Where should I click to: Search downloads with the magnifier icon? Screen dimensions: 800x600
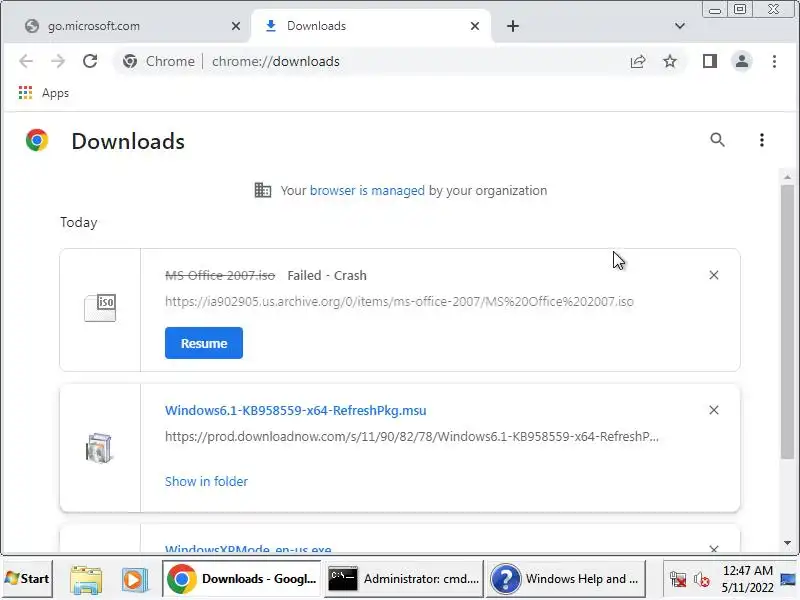pyautogui.click(x=717, y=140)
